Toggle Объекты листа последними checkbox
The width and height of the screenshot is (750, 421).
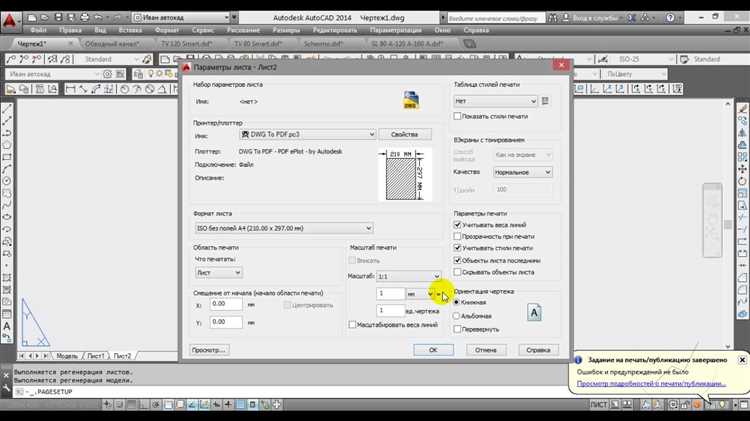pos(457,260)
